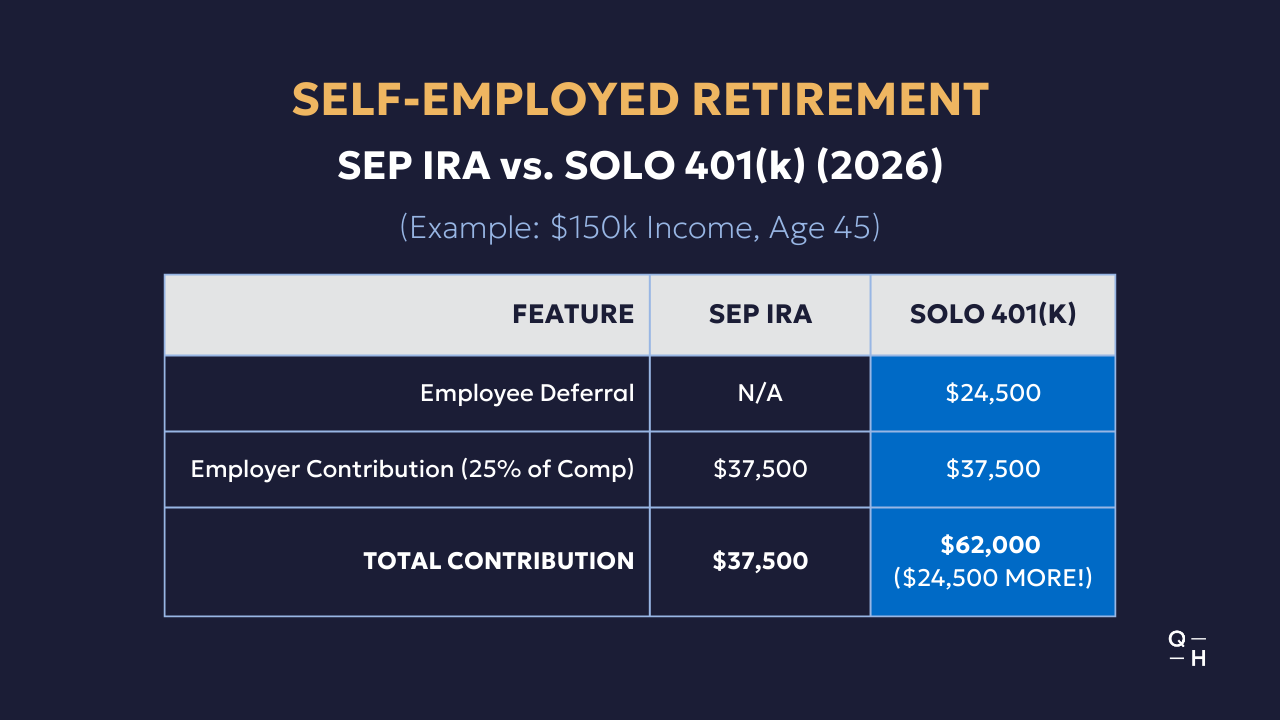Image resolution: width=1280 pixels, height=720 pixels.
Task: Select the SOLO 401(K) column header
Action: (993, 314)
